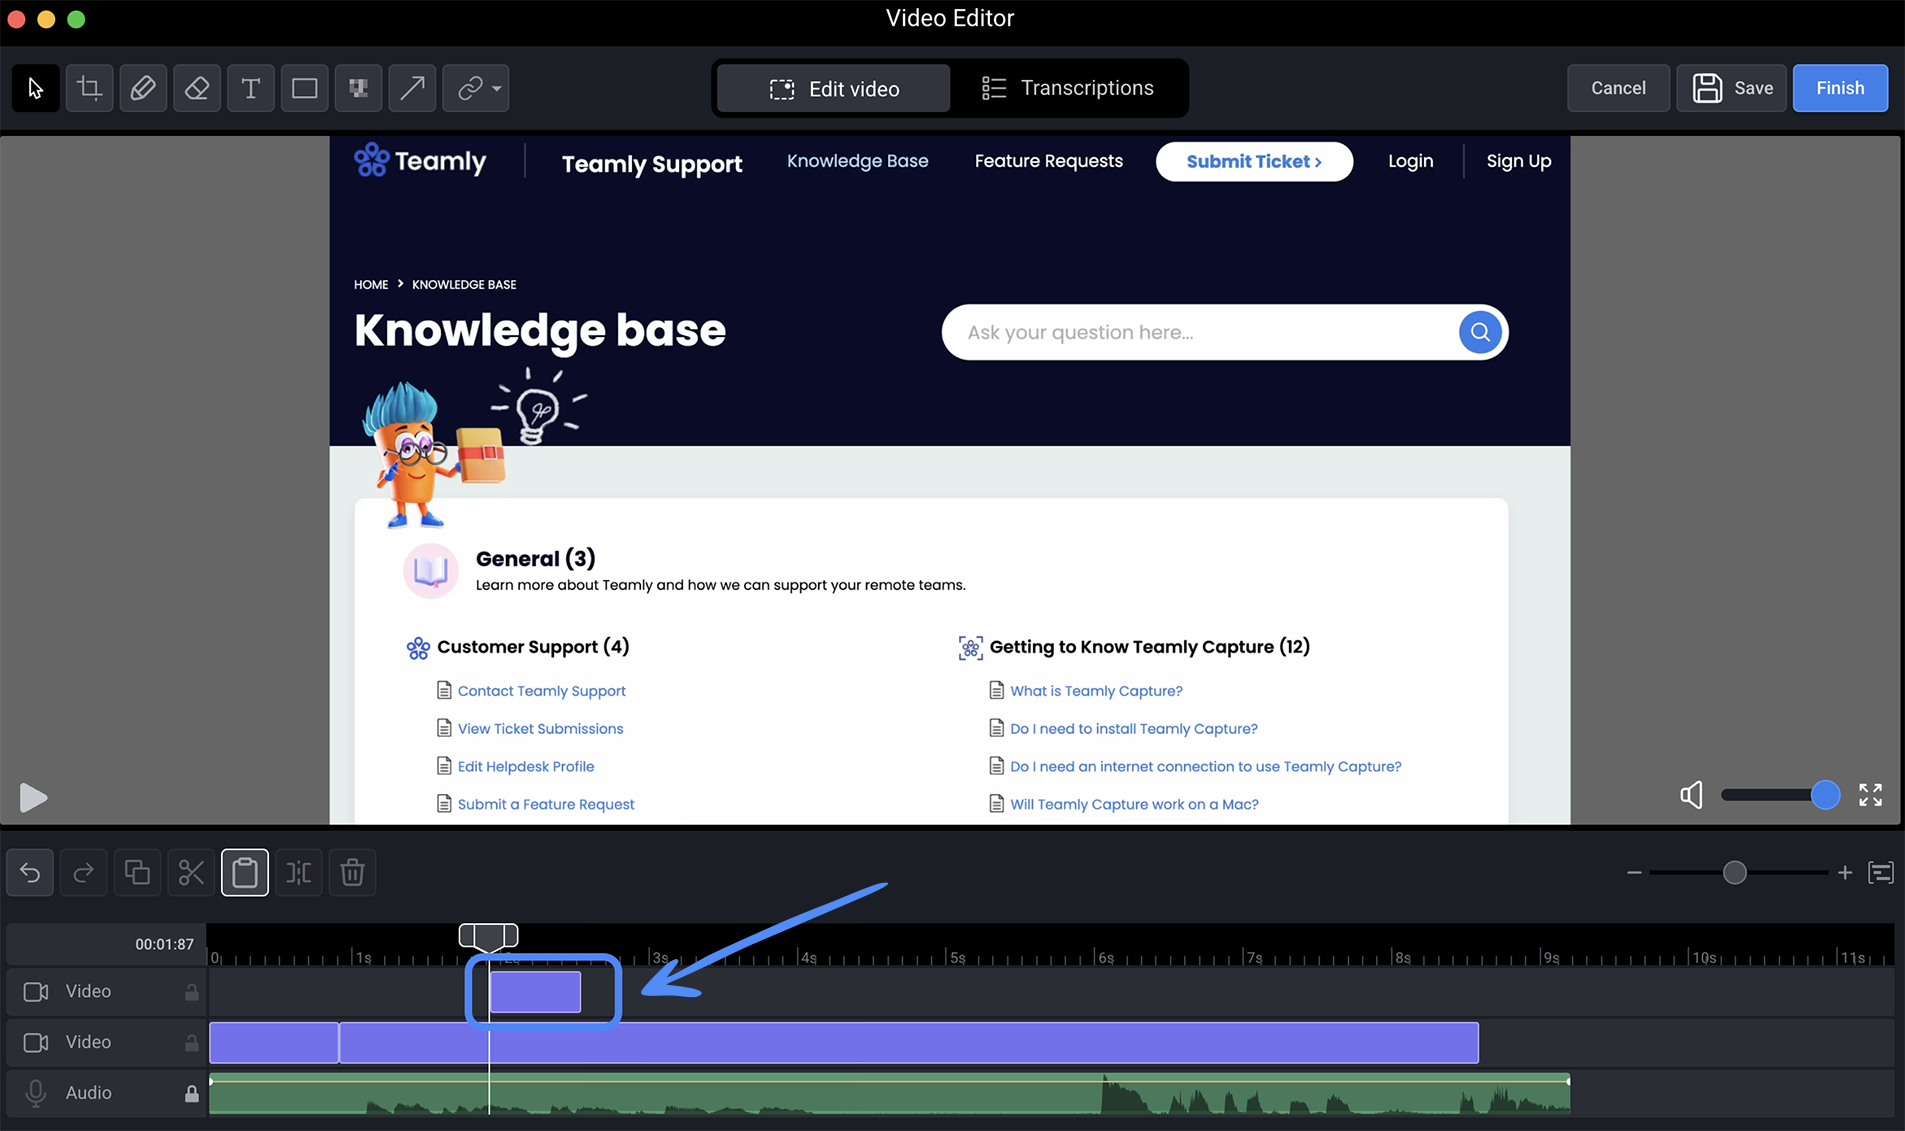Fit the timeline to window
Image resolution: width=1905 pixels, height=1131 pixels.
(1881, 873)
